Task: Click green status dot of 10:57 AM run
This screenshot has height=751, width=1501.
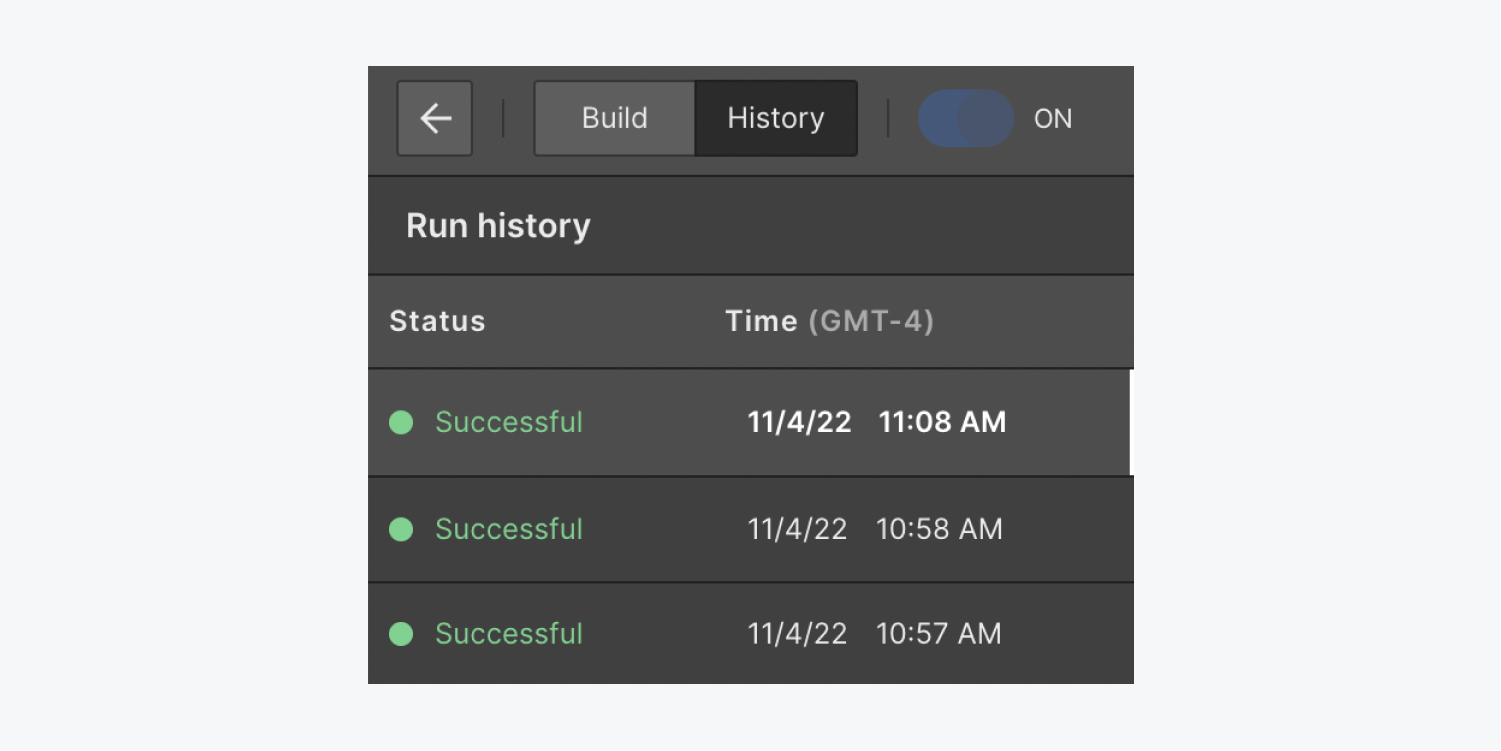Action: point(401,634)
